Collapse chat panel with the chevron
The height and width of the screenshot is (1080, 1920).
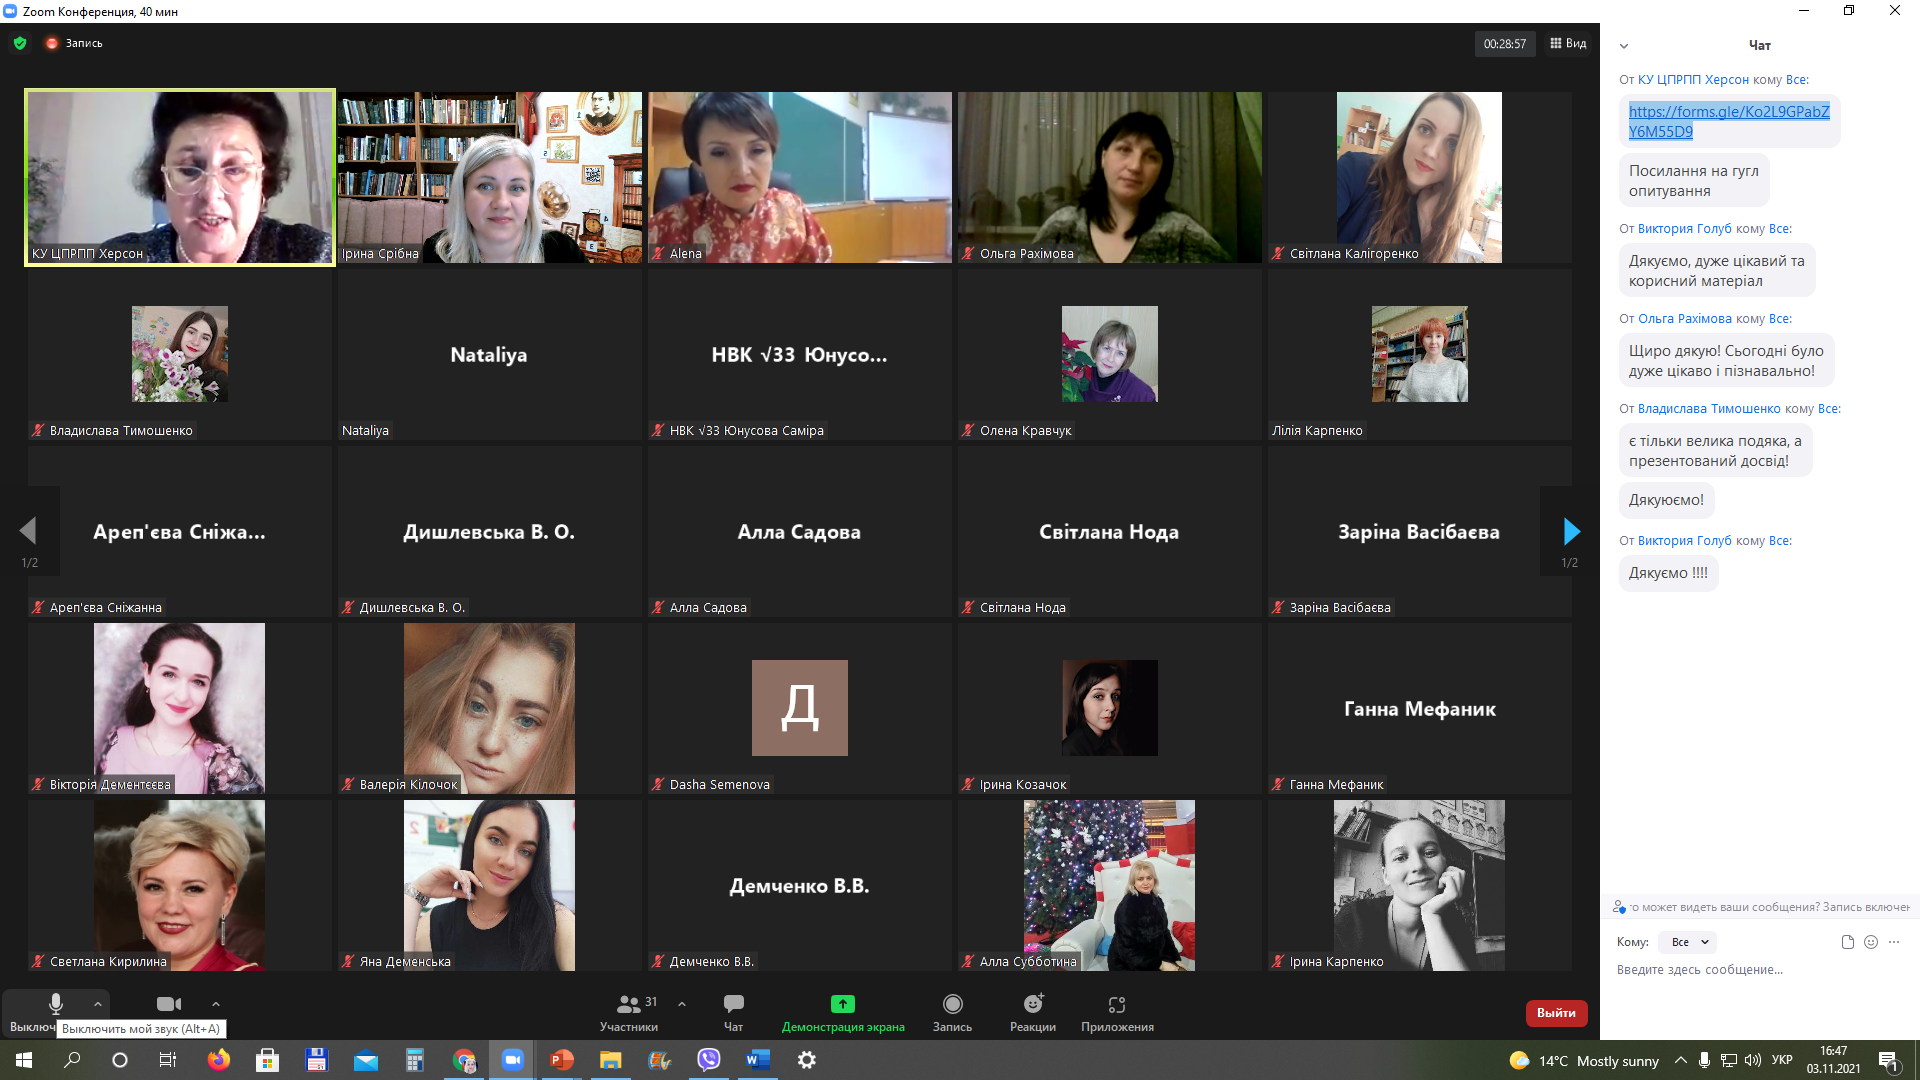[1624, 46]
